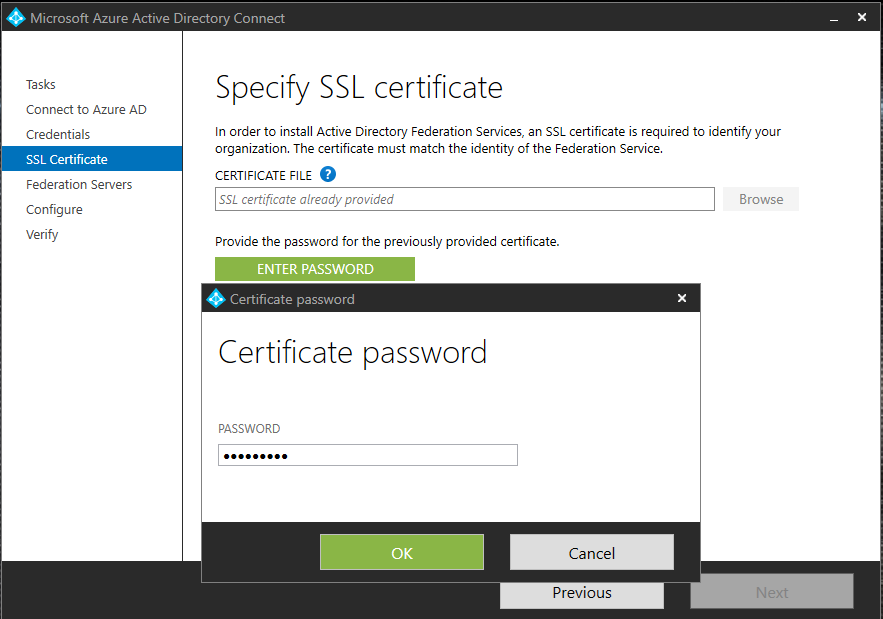This screenshot has height=619, width=883.
Task: Go to the Configure step
Action: [54, 210]
